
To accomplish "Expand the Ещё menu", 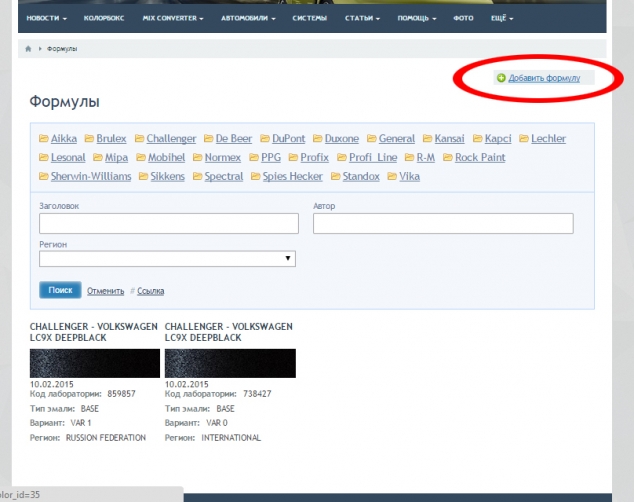I will pos(502,18).
